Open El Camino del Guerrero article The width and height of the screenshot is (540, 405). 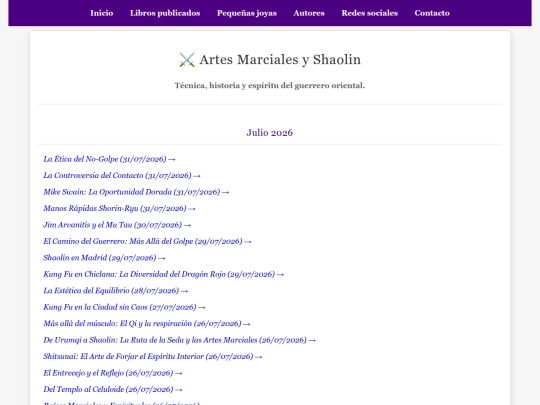coord(147,241)
